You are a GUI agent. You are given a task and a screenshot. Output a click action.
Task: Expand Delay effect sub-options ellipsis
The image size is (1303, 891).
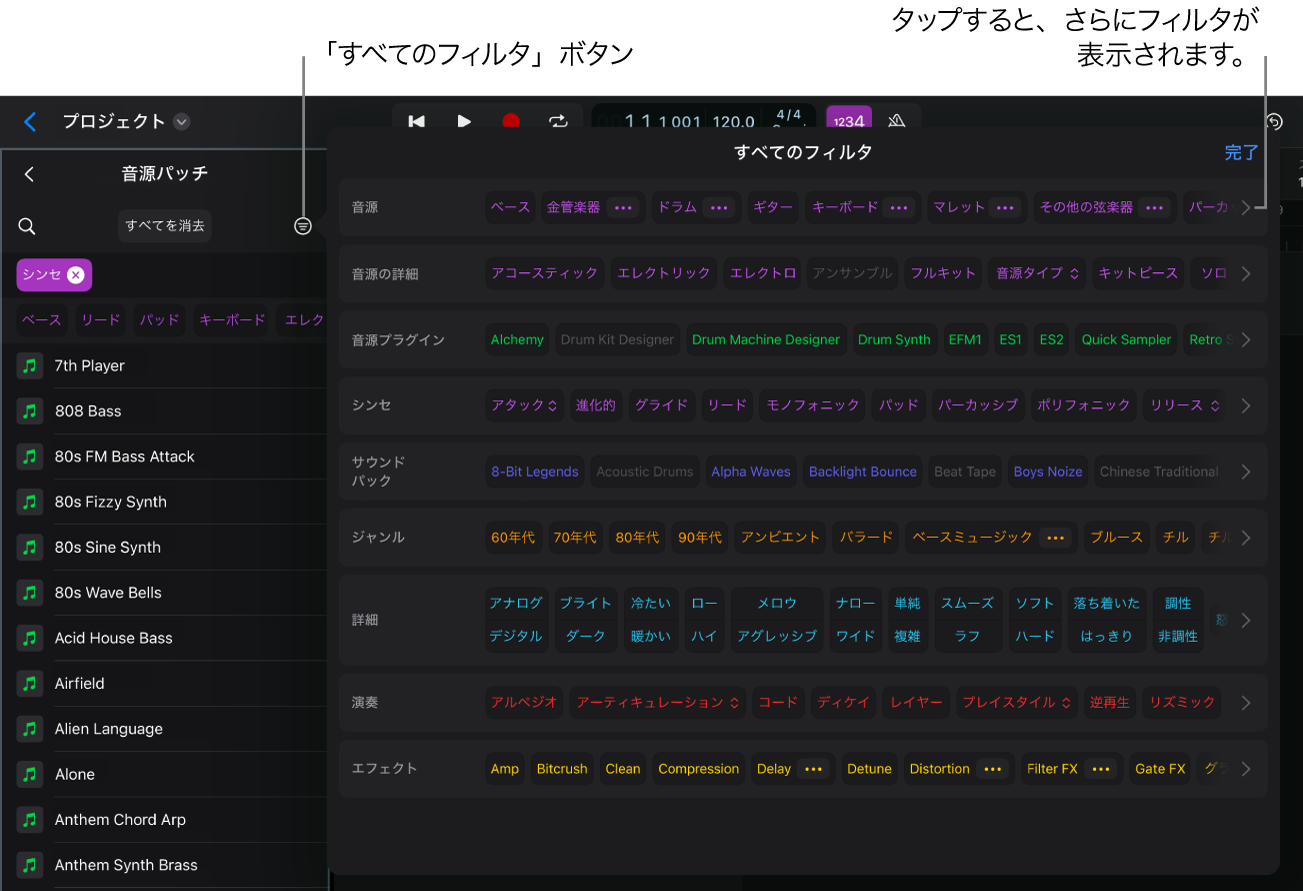[x=814, y=769]
